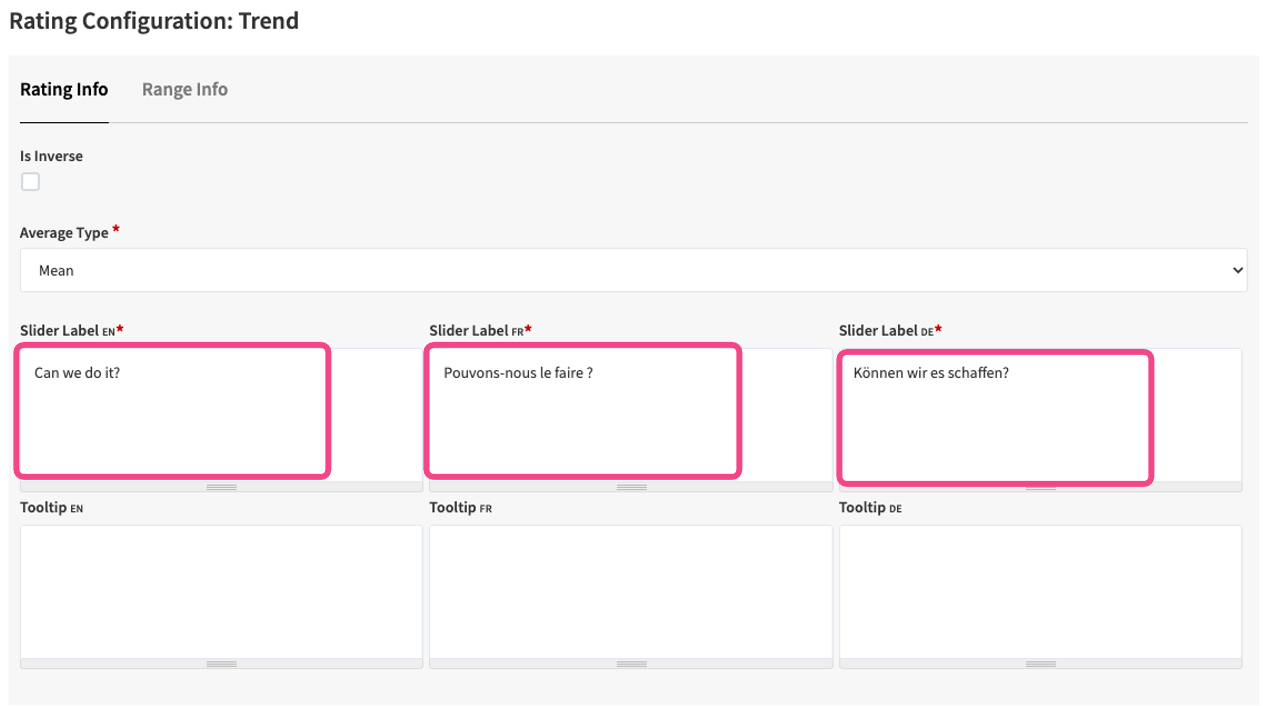Focus the French slider label text area
The width and height of the screenshot is (1277, 706).
tap(582, 411)
